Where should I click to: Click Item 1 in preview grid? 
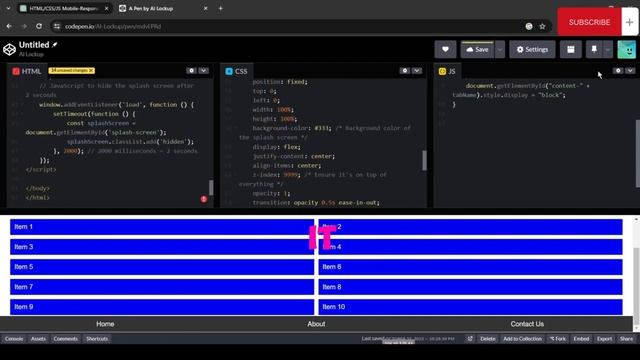[x=162, y=227]
